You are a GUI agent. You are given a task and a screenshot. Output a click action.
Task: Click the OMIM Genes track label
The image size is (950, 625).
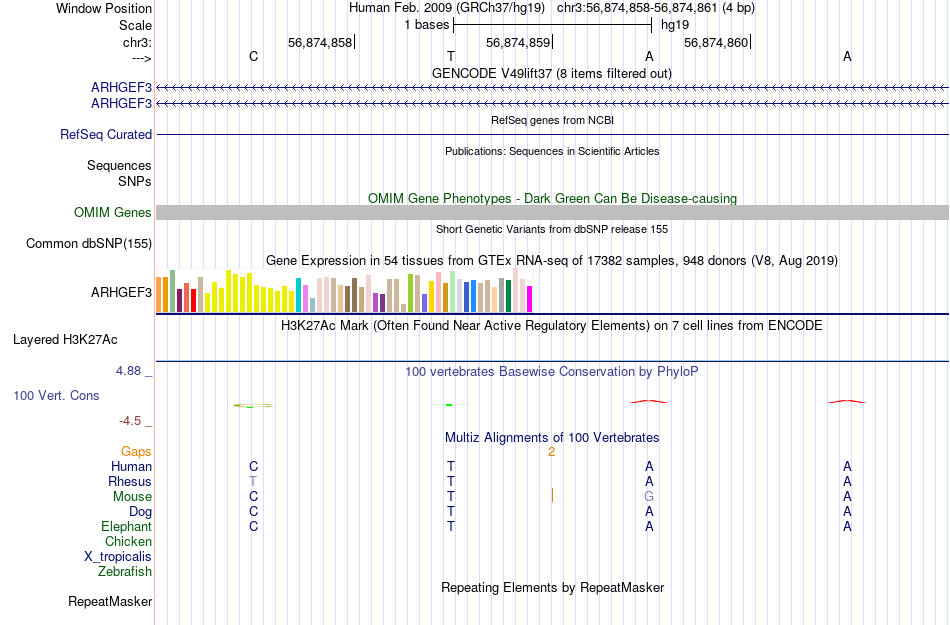[113, 213]
